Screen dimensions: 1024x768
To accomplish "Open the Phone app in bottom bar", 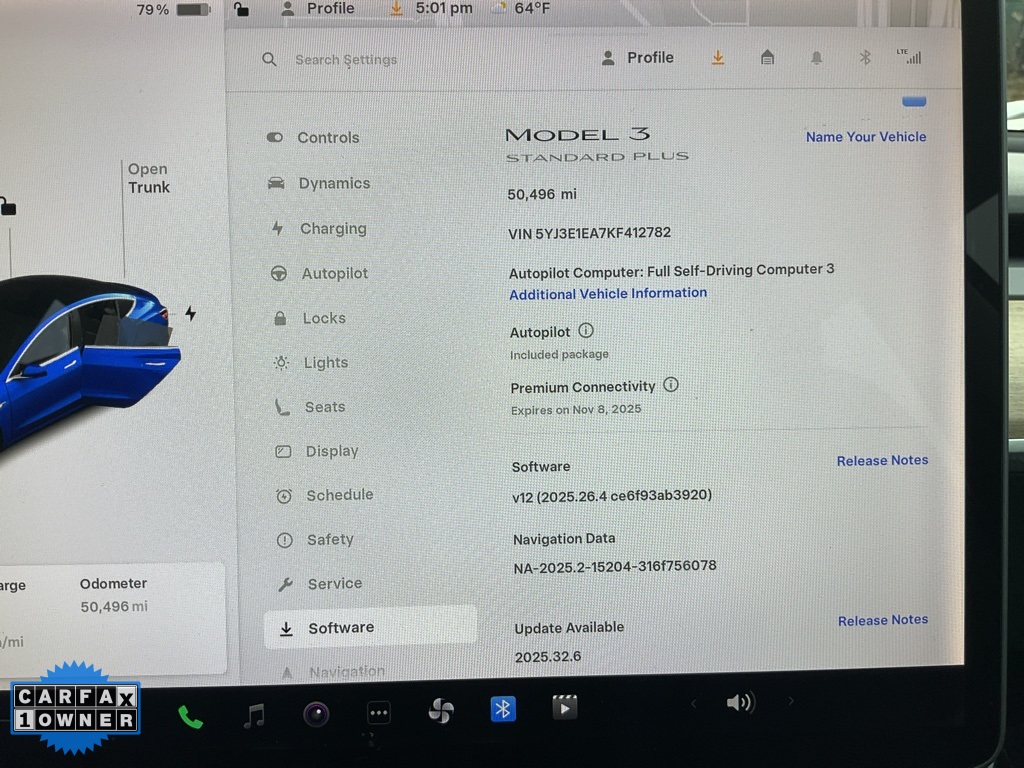I will tap(189, 716).
